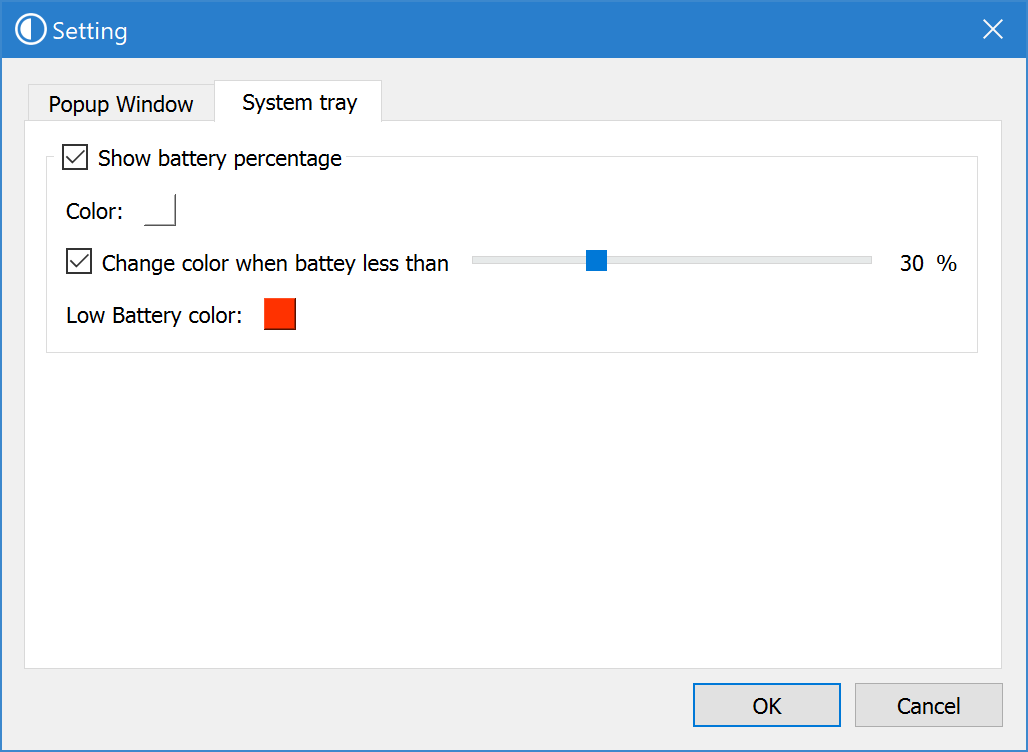
Task: Click the 30 threshold percentage value
Action: [x=911, y=264]
